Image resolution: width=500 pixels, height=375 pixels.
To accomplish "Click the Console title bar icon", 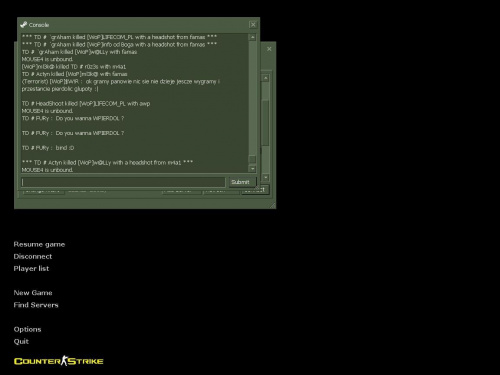I will [x=23, y=25].
